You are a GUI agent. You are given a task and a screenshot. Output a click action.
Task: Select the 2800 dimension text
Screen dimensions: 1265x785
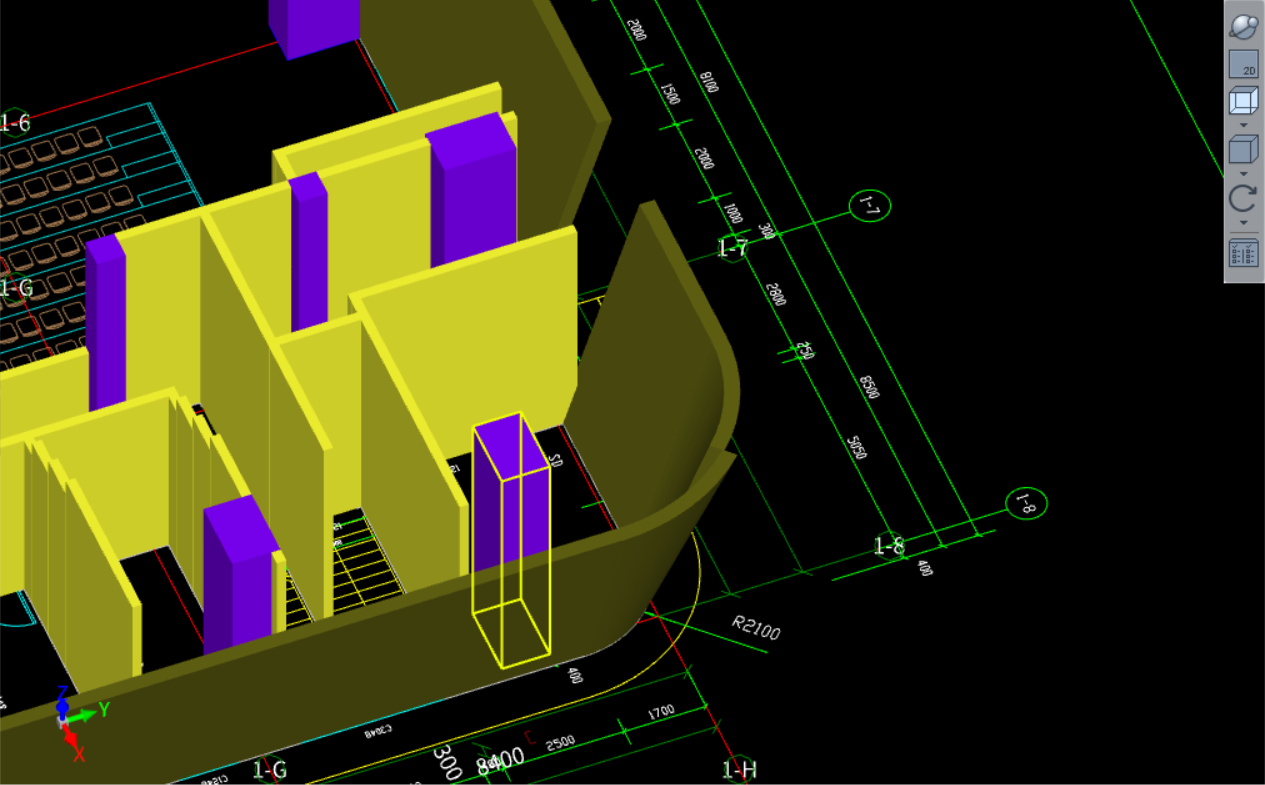(x=775, y=294)
